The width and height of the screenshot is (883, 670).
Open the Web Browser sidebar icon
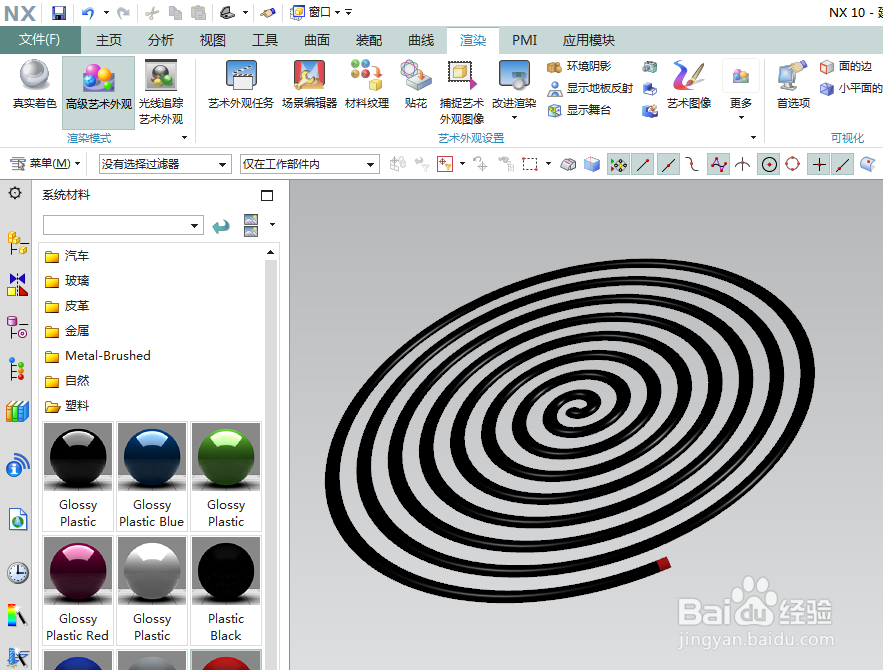[17, 519]
